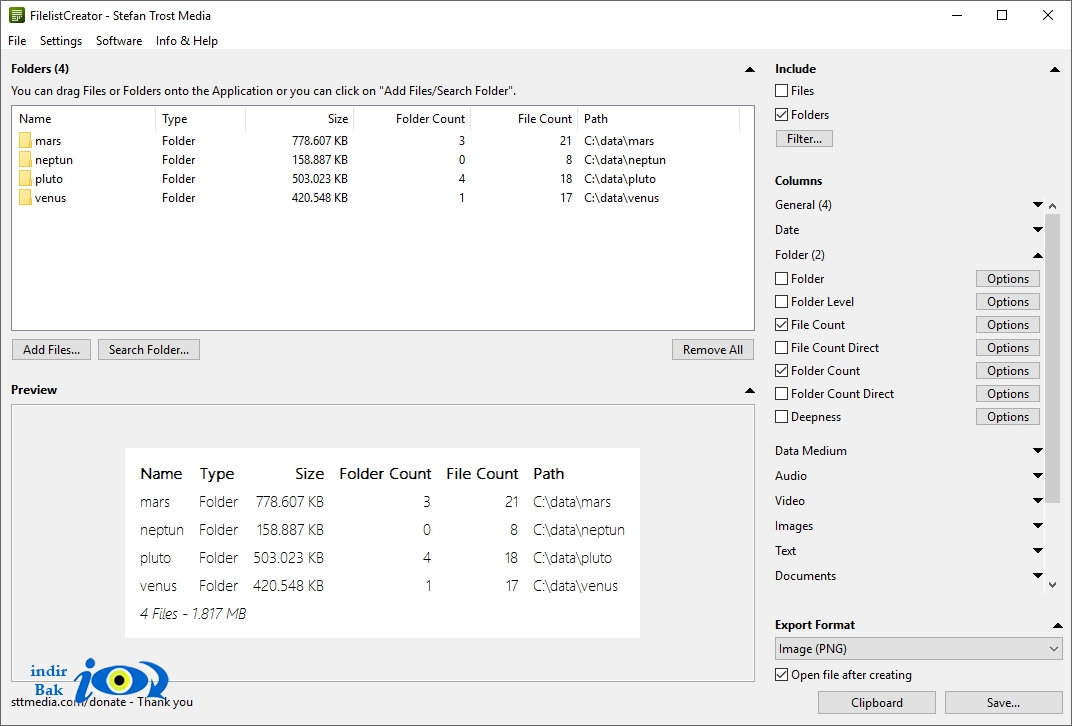Open the File menu

pos(17,41)
